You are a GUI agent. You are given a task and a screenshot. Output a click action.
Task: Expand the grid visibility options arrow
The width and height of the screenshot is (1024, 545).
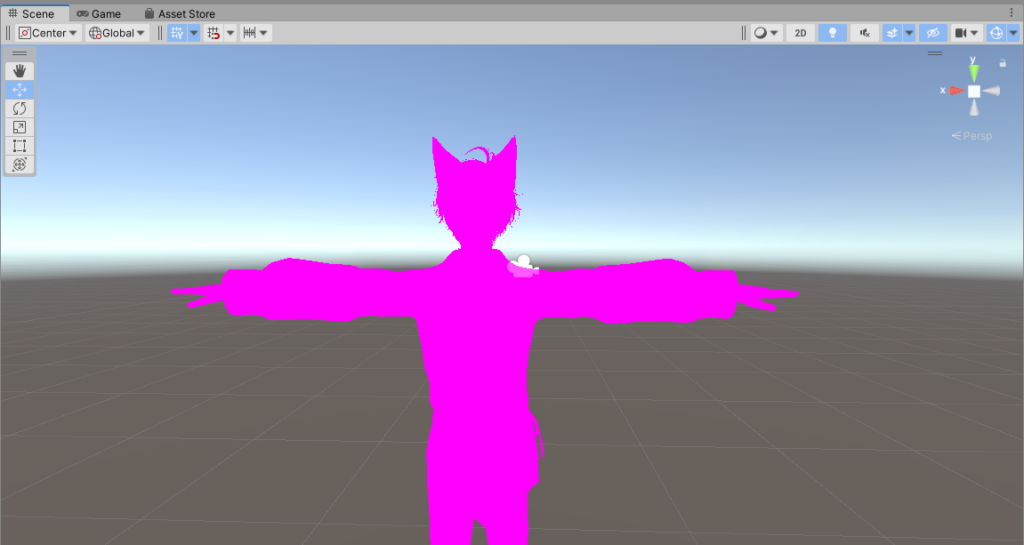pyautogui.click(x=194, y=33)
